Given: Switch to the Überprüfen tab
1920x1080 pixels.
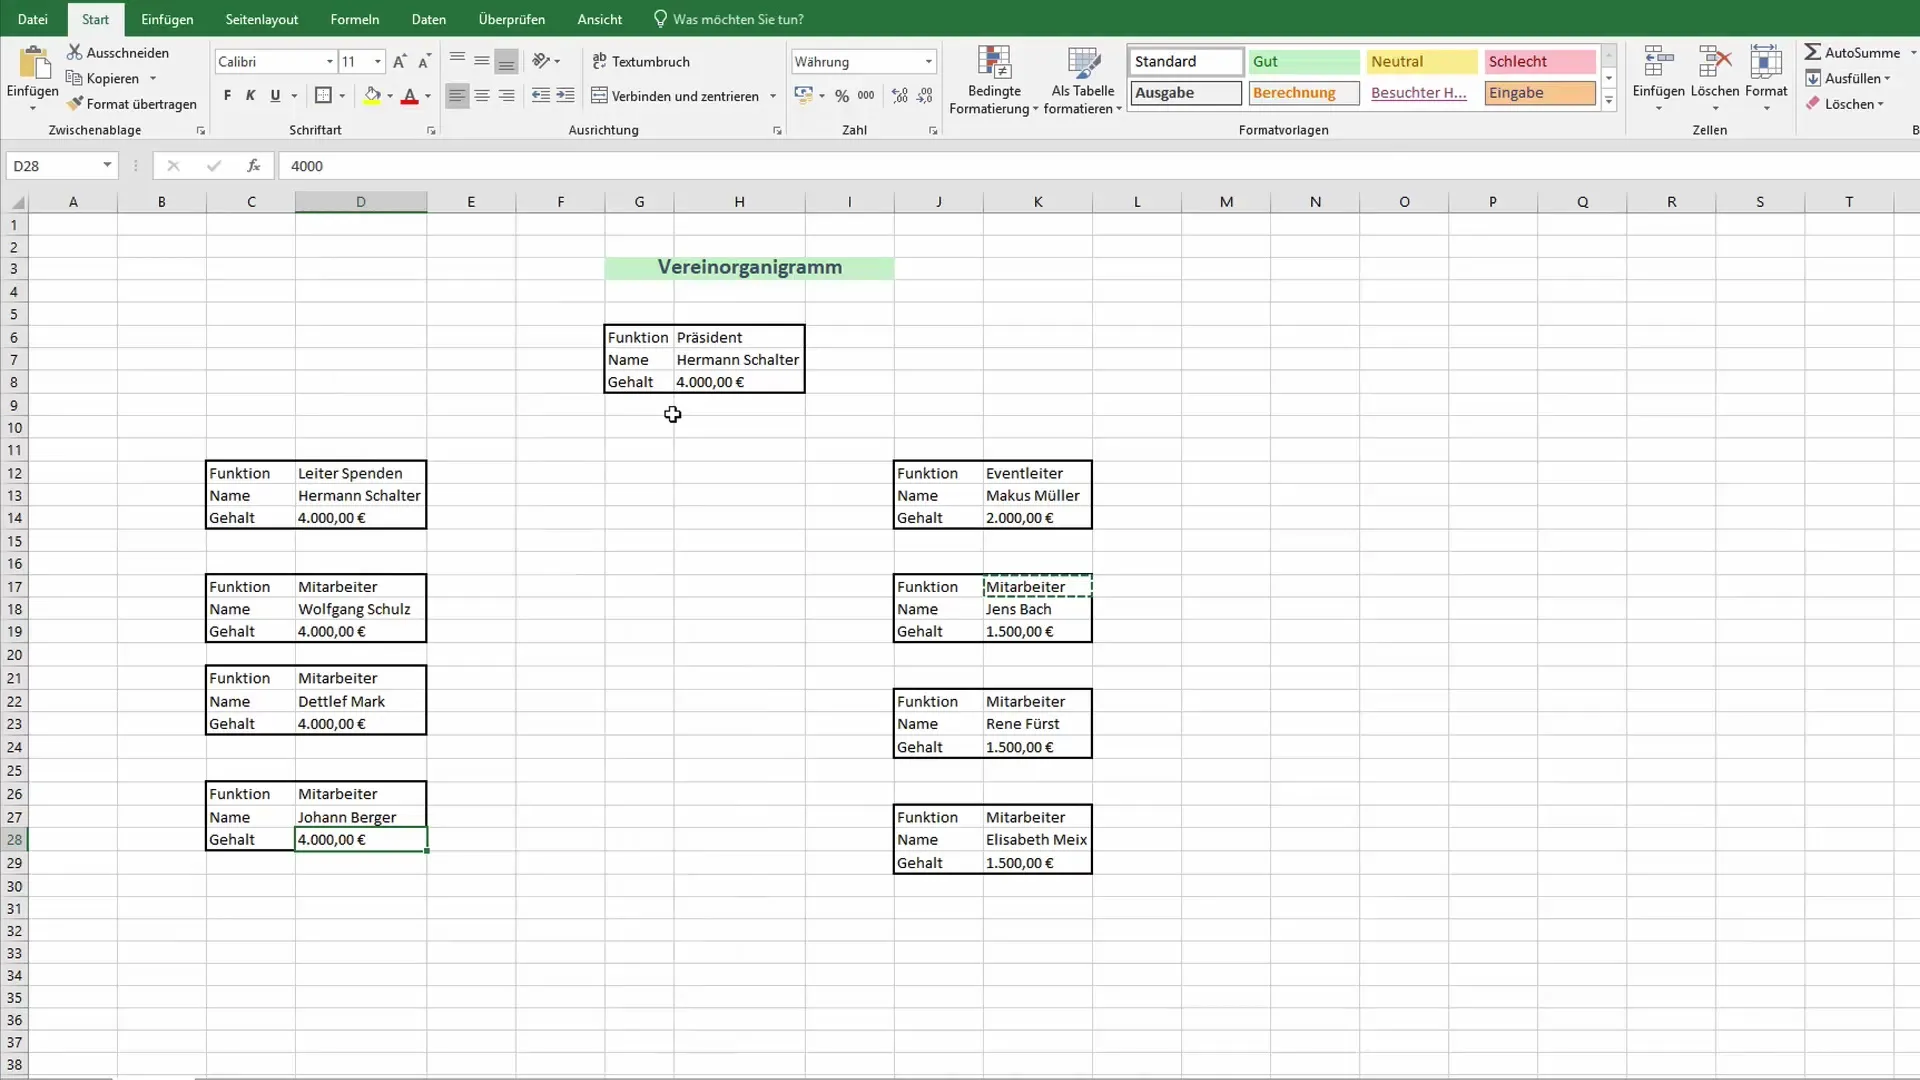Looking at the screenshot, I should pyautogui.click(x=512, y=19).
